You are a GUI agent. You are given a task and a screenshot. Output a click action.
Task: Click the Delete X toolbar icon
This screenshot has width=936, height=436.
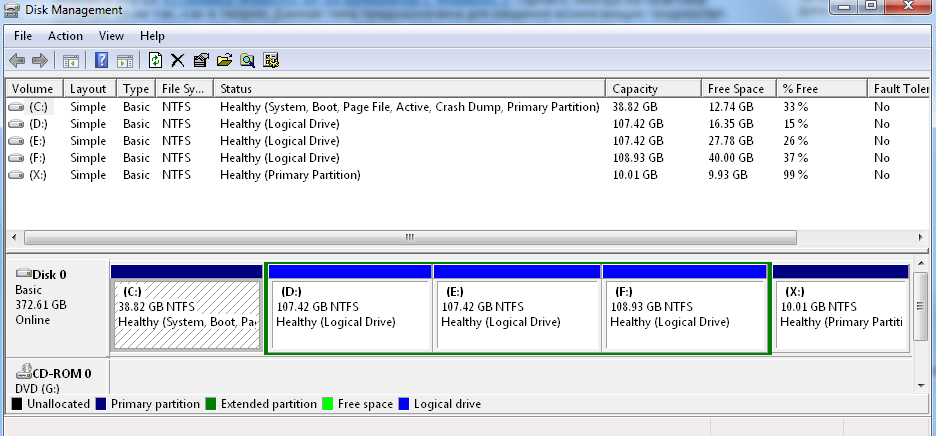(x=178, y=61)
